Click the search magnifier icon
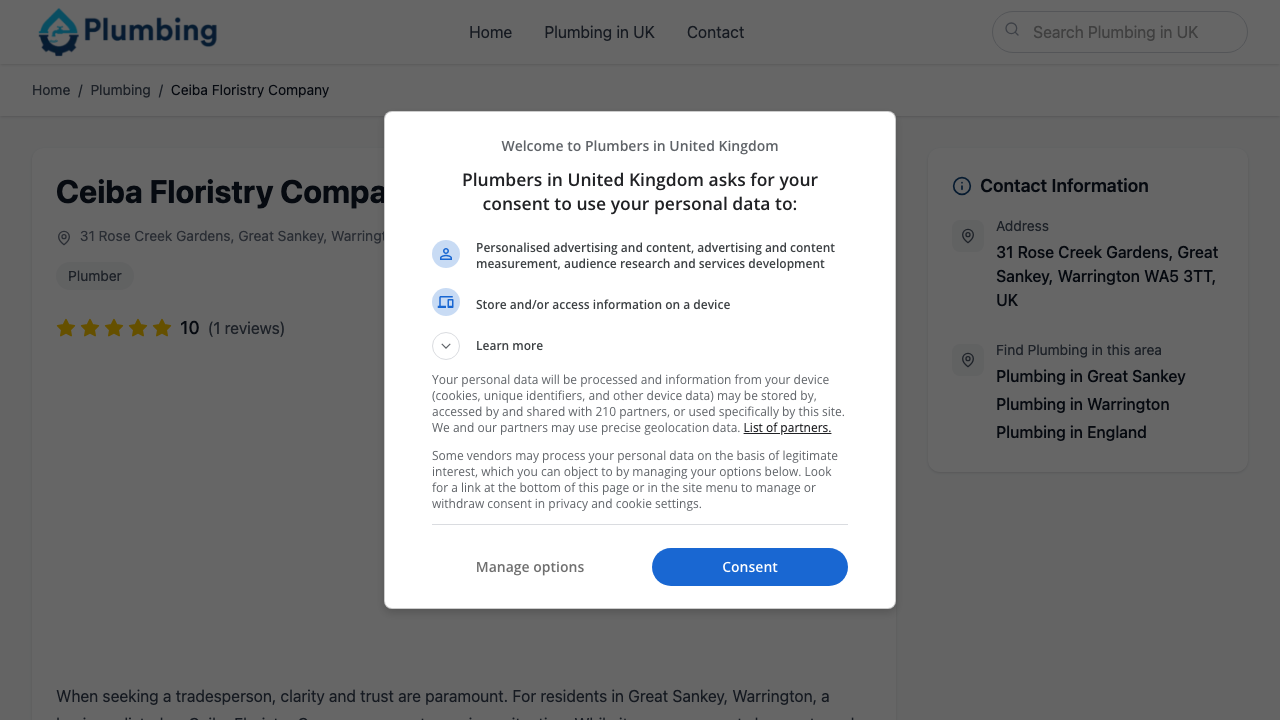1280x720 pixels. coord(1012,30)
